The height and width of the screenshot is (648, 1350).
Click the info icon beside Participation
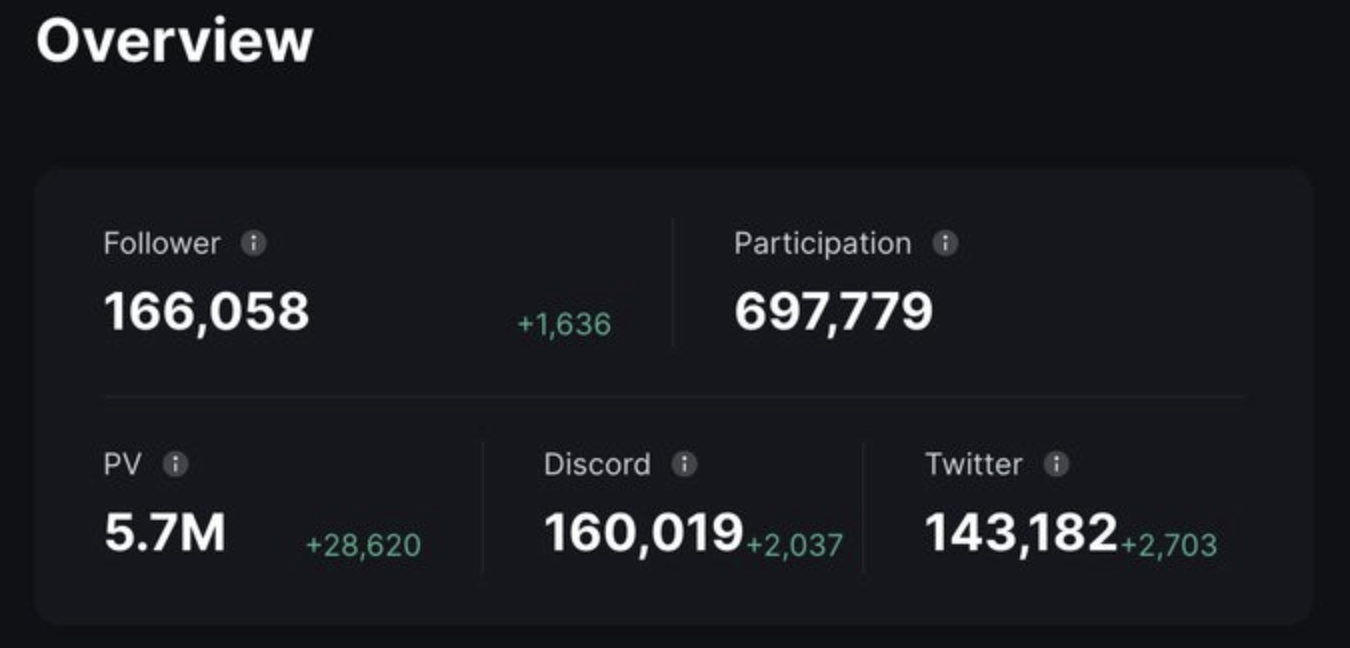tap(945, 243)
